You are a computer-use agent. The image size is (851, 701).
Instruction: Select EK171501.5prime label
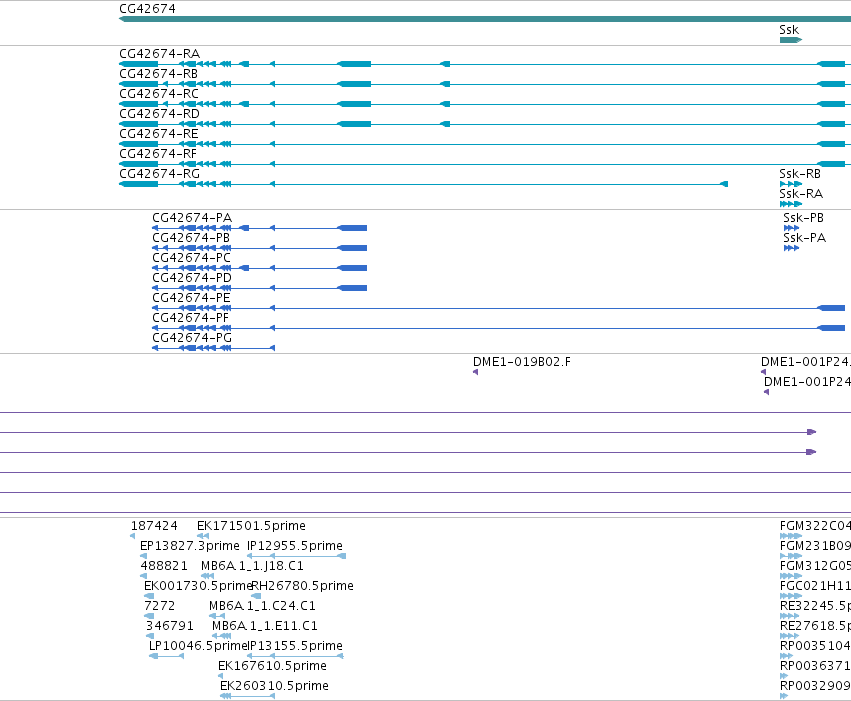[x=251, y=526]
